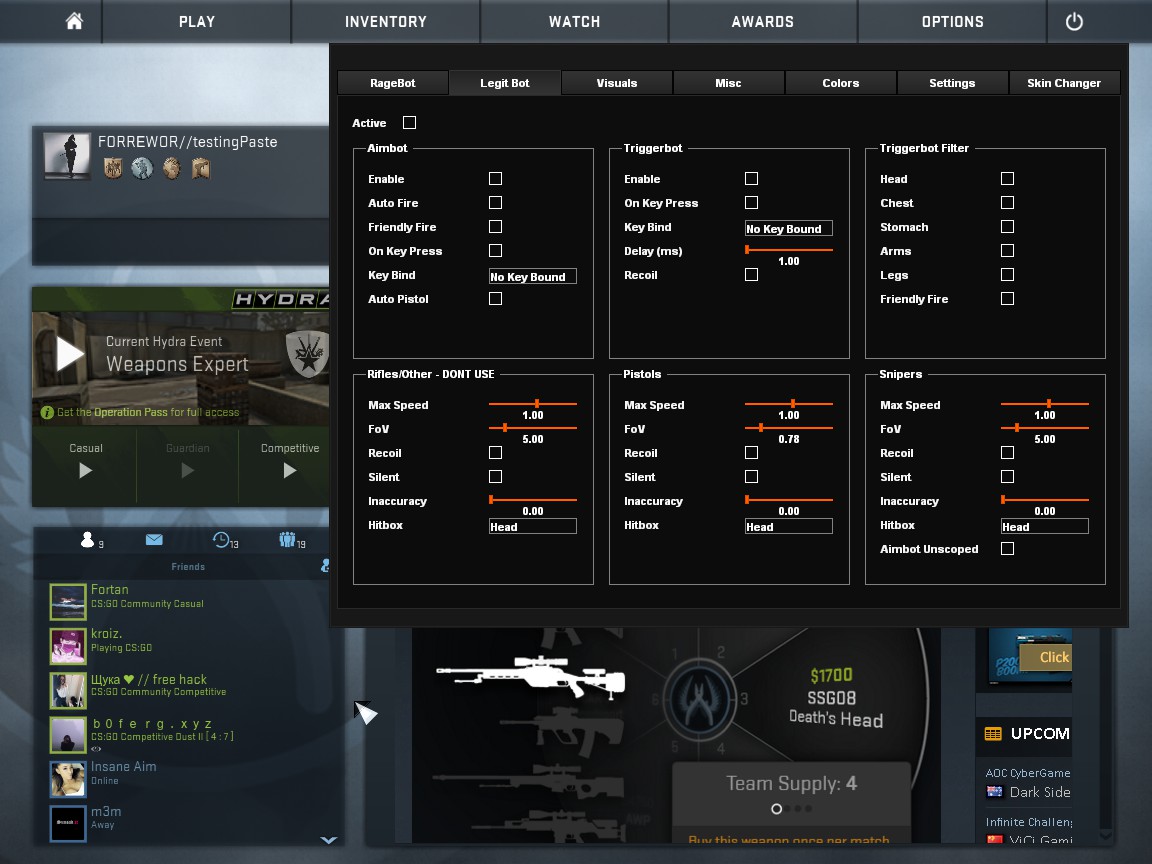
Task: Start Casual mode play arrow
Action: (x=85, y=470)
